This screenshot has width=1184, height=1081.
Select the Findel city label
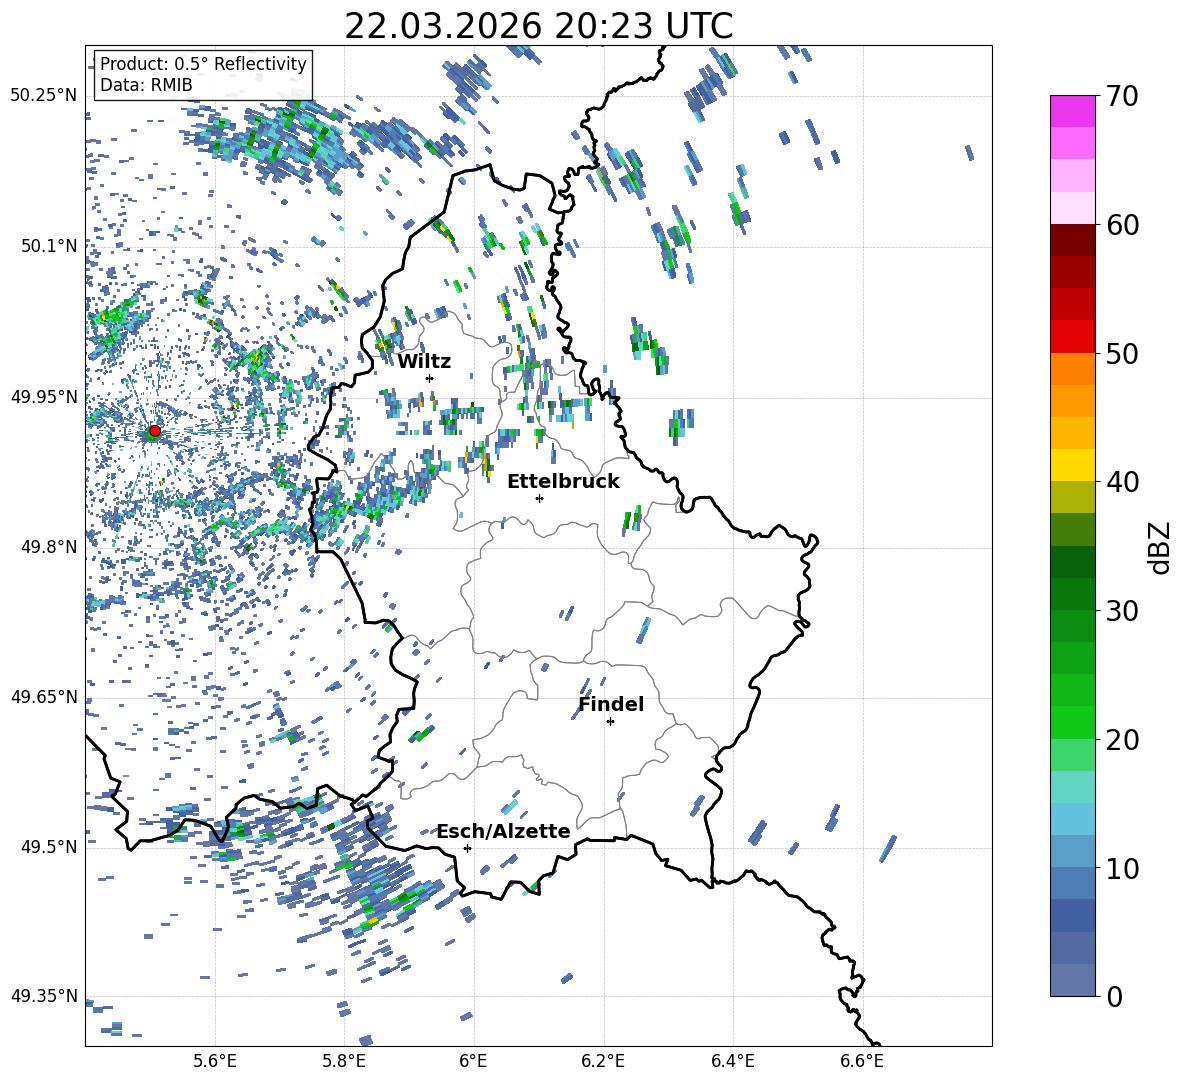(611, 704)
